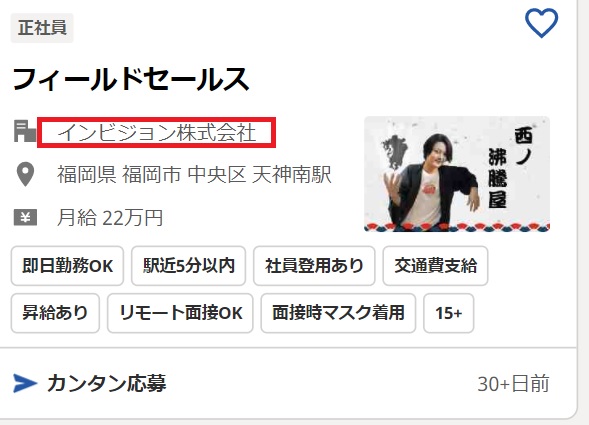Expand more tags with 15+
Viewport: 589px width, 425px height.
pos(449,313)
